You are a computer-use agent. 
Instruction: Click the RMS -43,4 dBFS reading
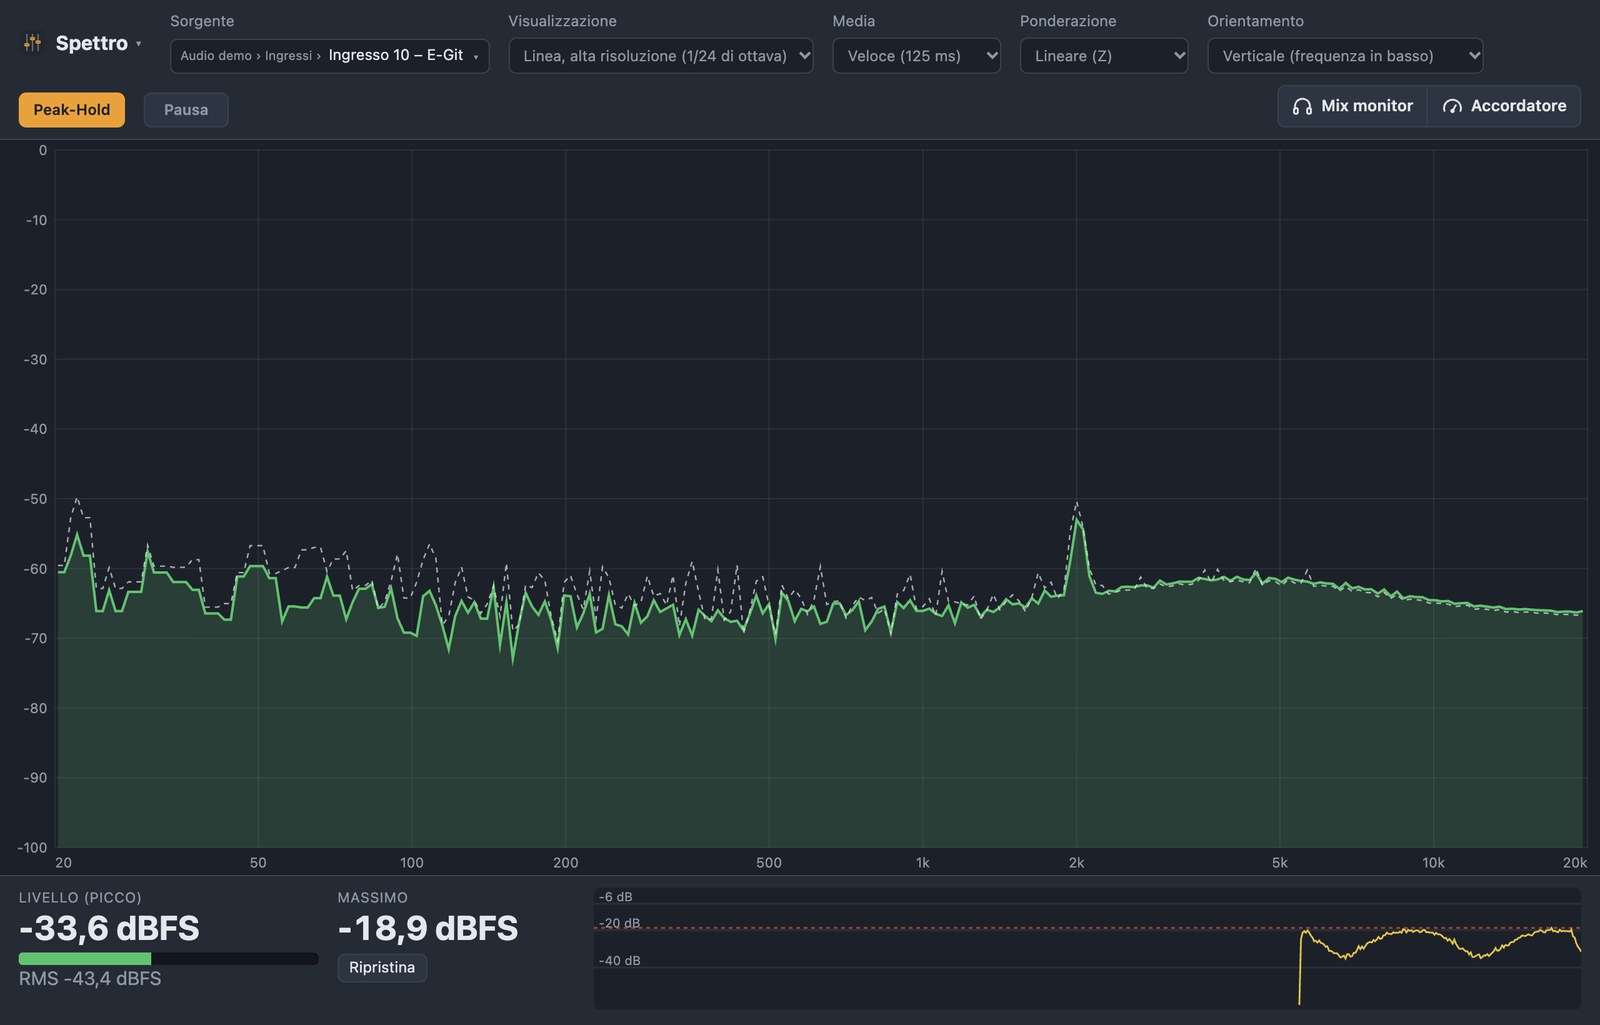click(x=90, y=979)
